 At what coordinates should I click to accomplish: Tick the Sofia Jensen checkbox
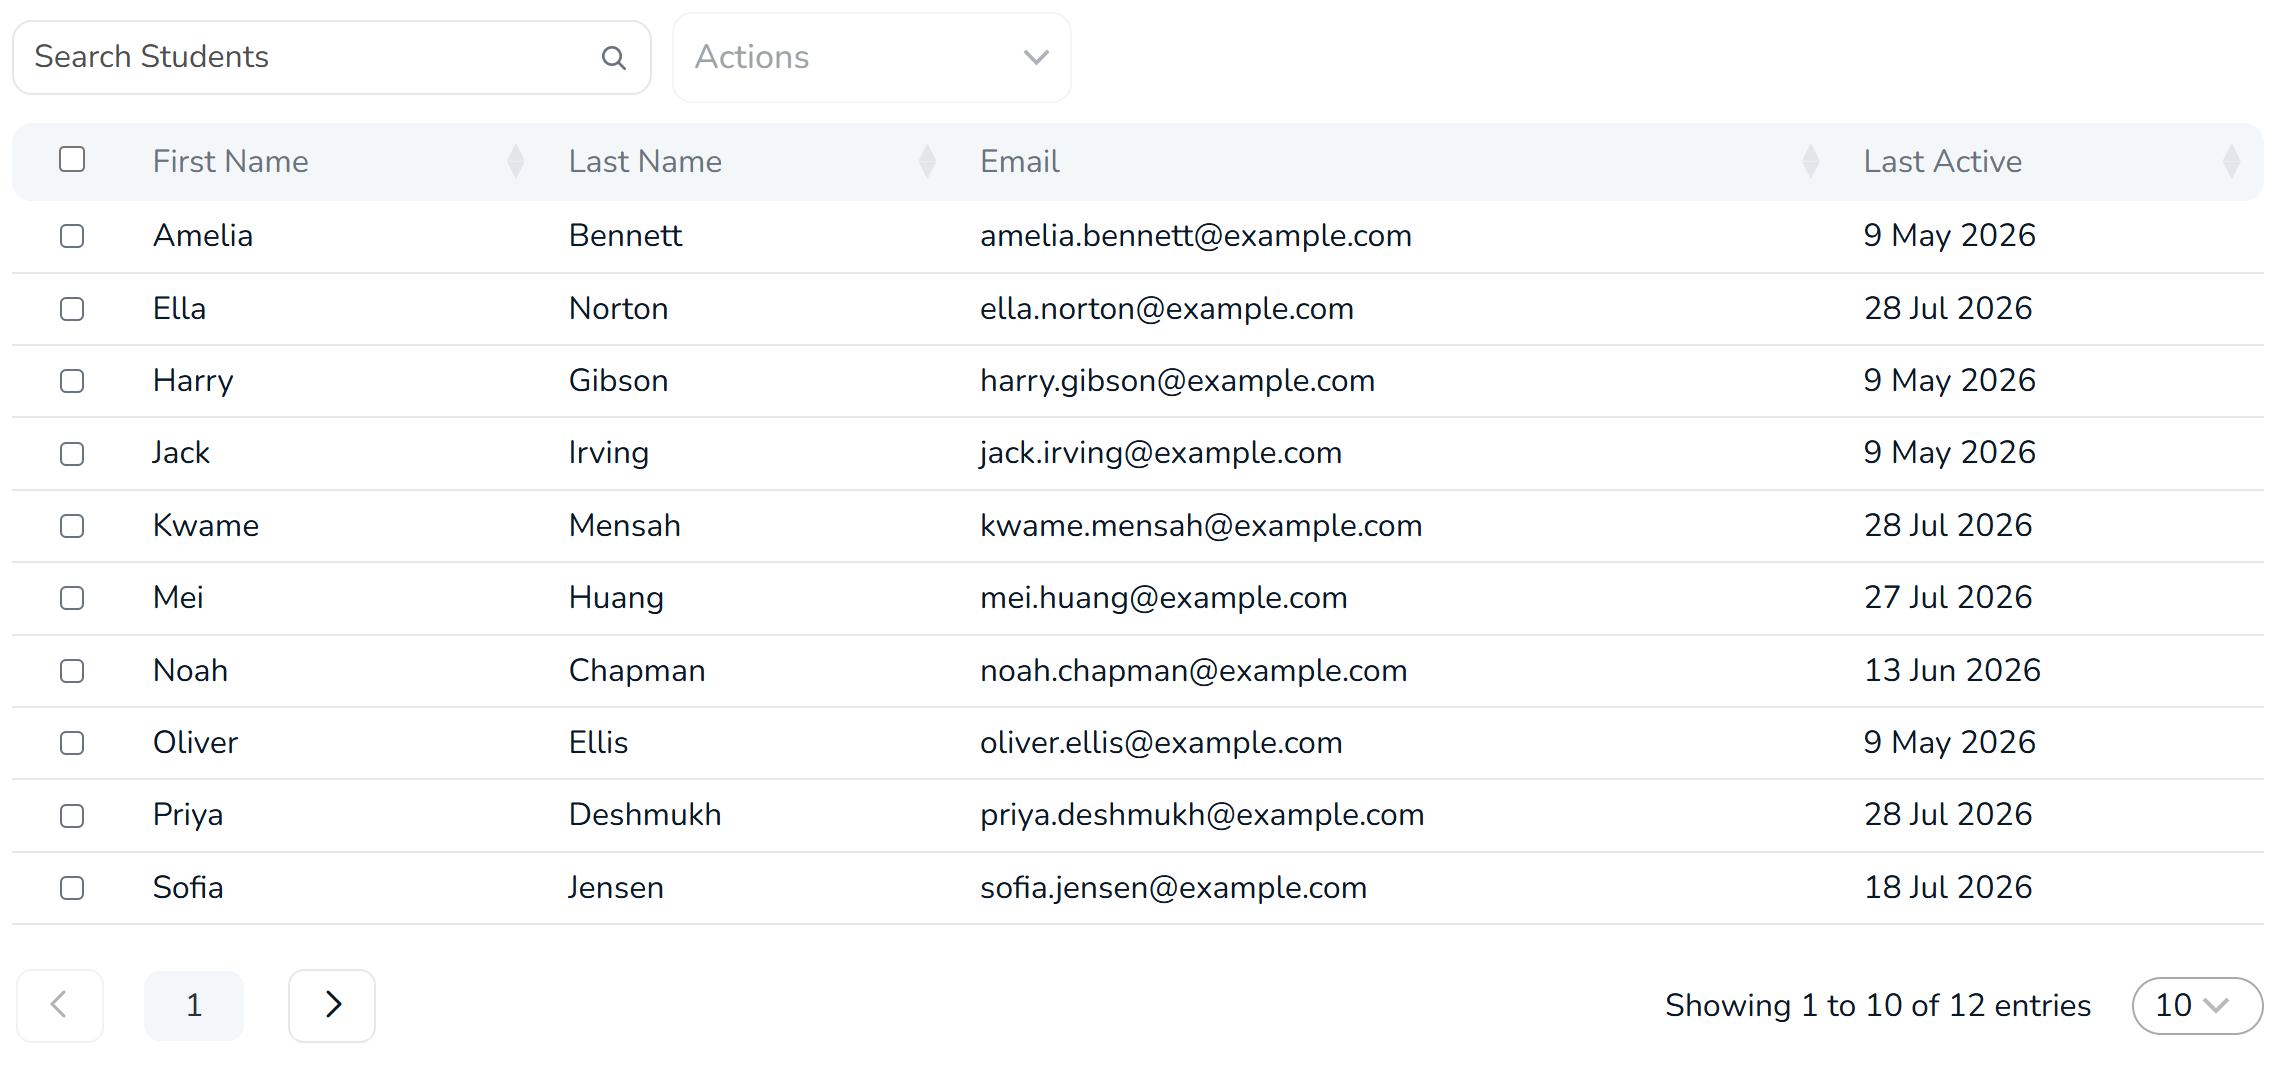(72, 888)
